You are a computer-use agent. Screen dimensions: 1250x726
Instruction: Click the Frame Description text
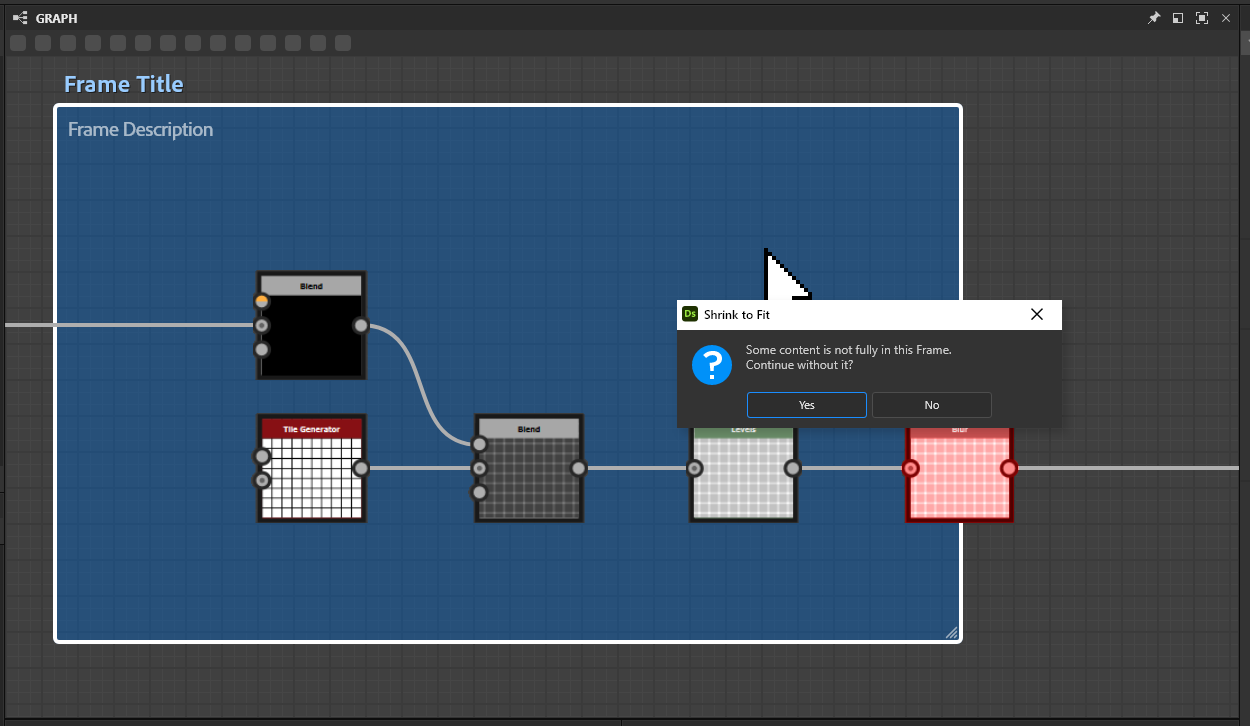(x=140, y=130)
